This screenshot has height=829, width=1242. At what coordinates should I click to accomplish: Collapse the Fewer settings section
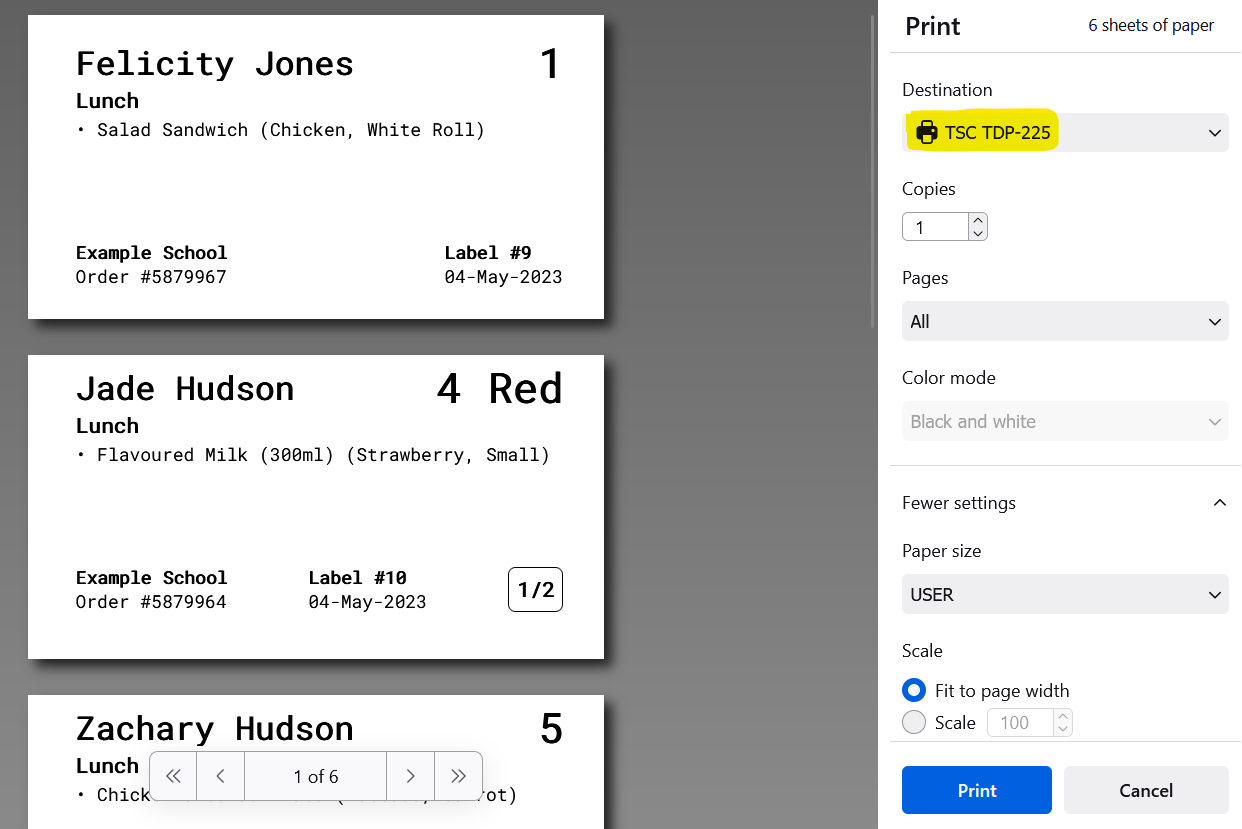(x=1219, y=503)
